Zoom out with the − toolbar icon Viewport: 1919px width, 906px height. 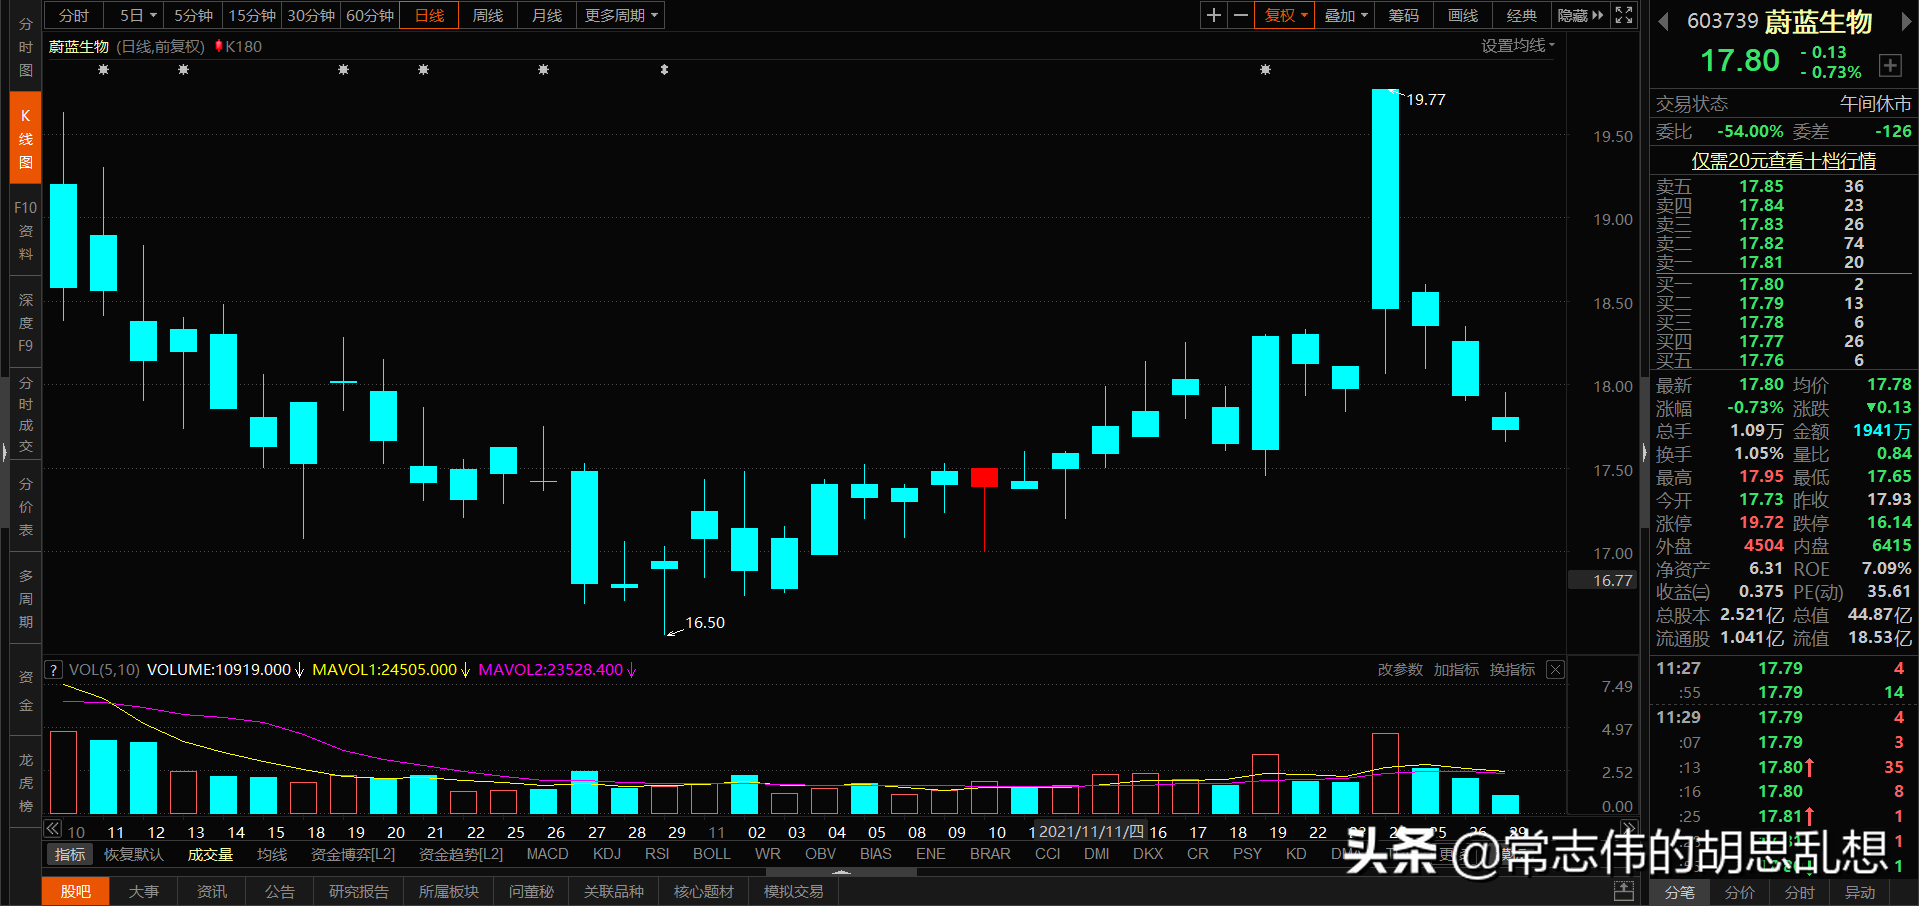click(1240, 15)
